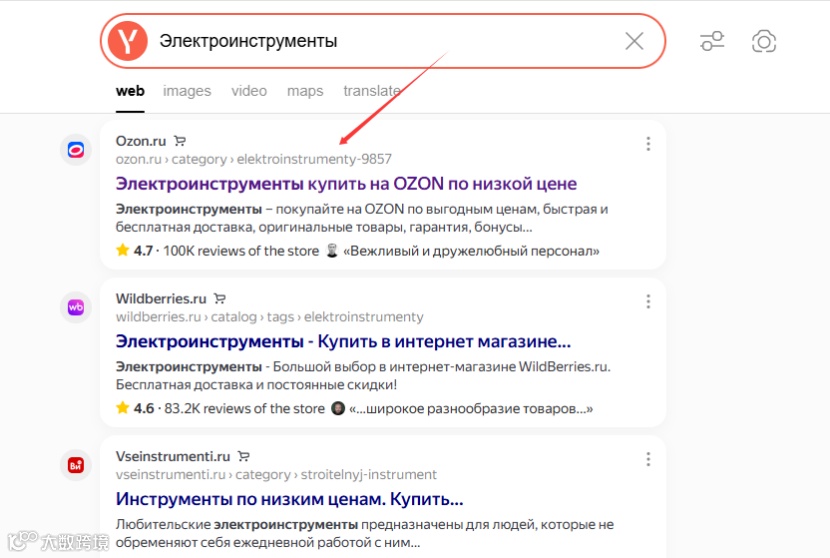Open image search camera icon

pos(763,41)
